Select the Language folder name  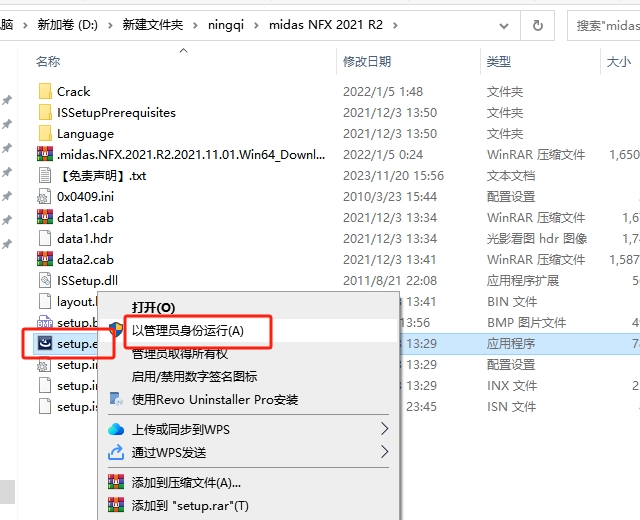coord(85,134)
